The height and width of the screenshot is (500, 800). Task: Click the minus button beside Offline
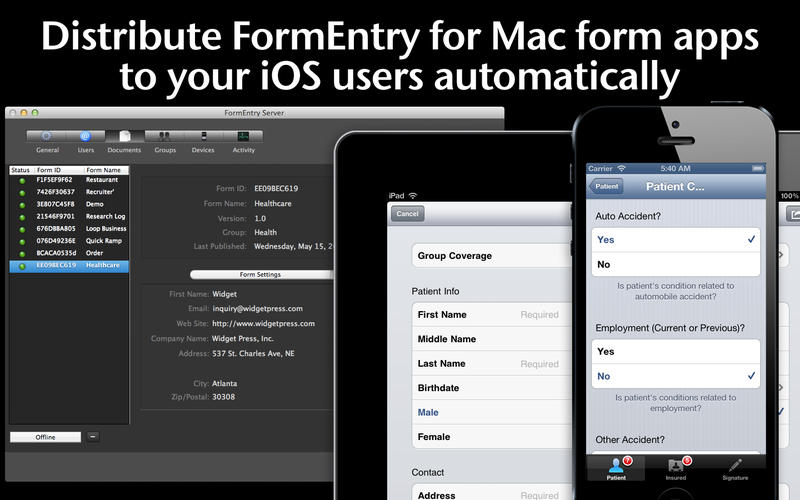click(x=93, y=437)
